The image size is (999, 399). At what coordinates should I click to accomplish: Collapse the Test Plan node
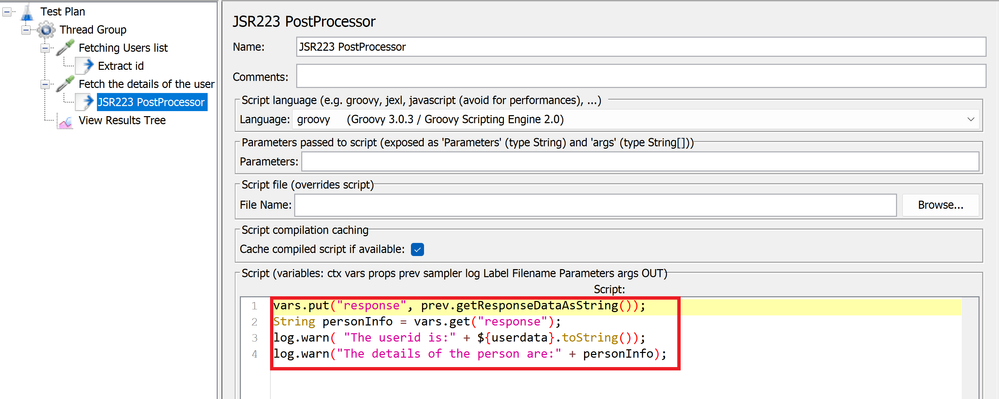click(x=6, y=11)
